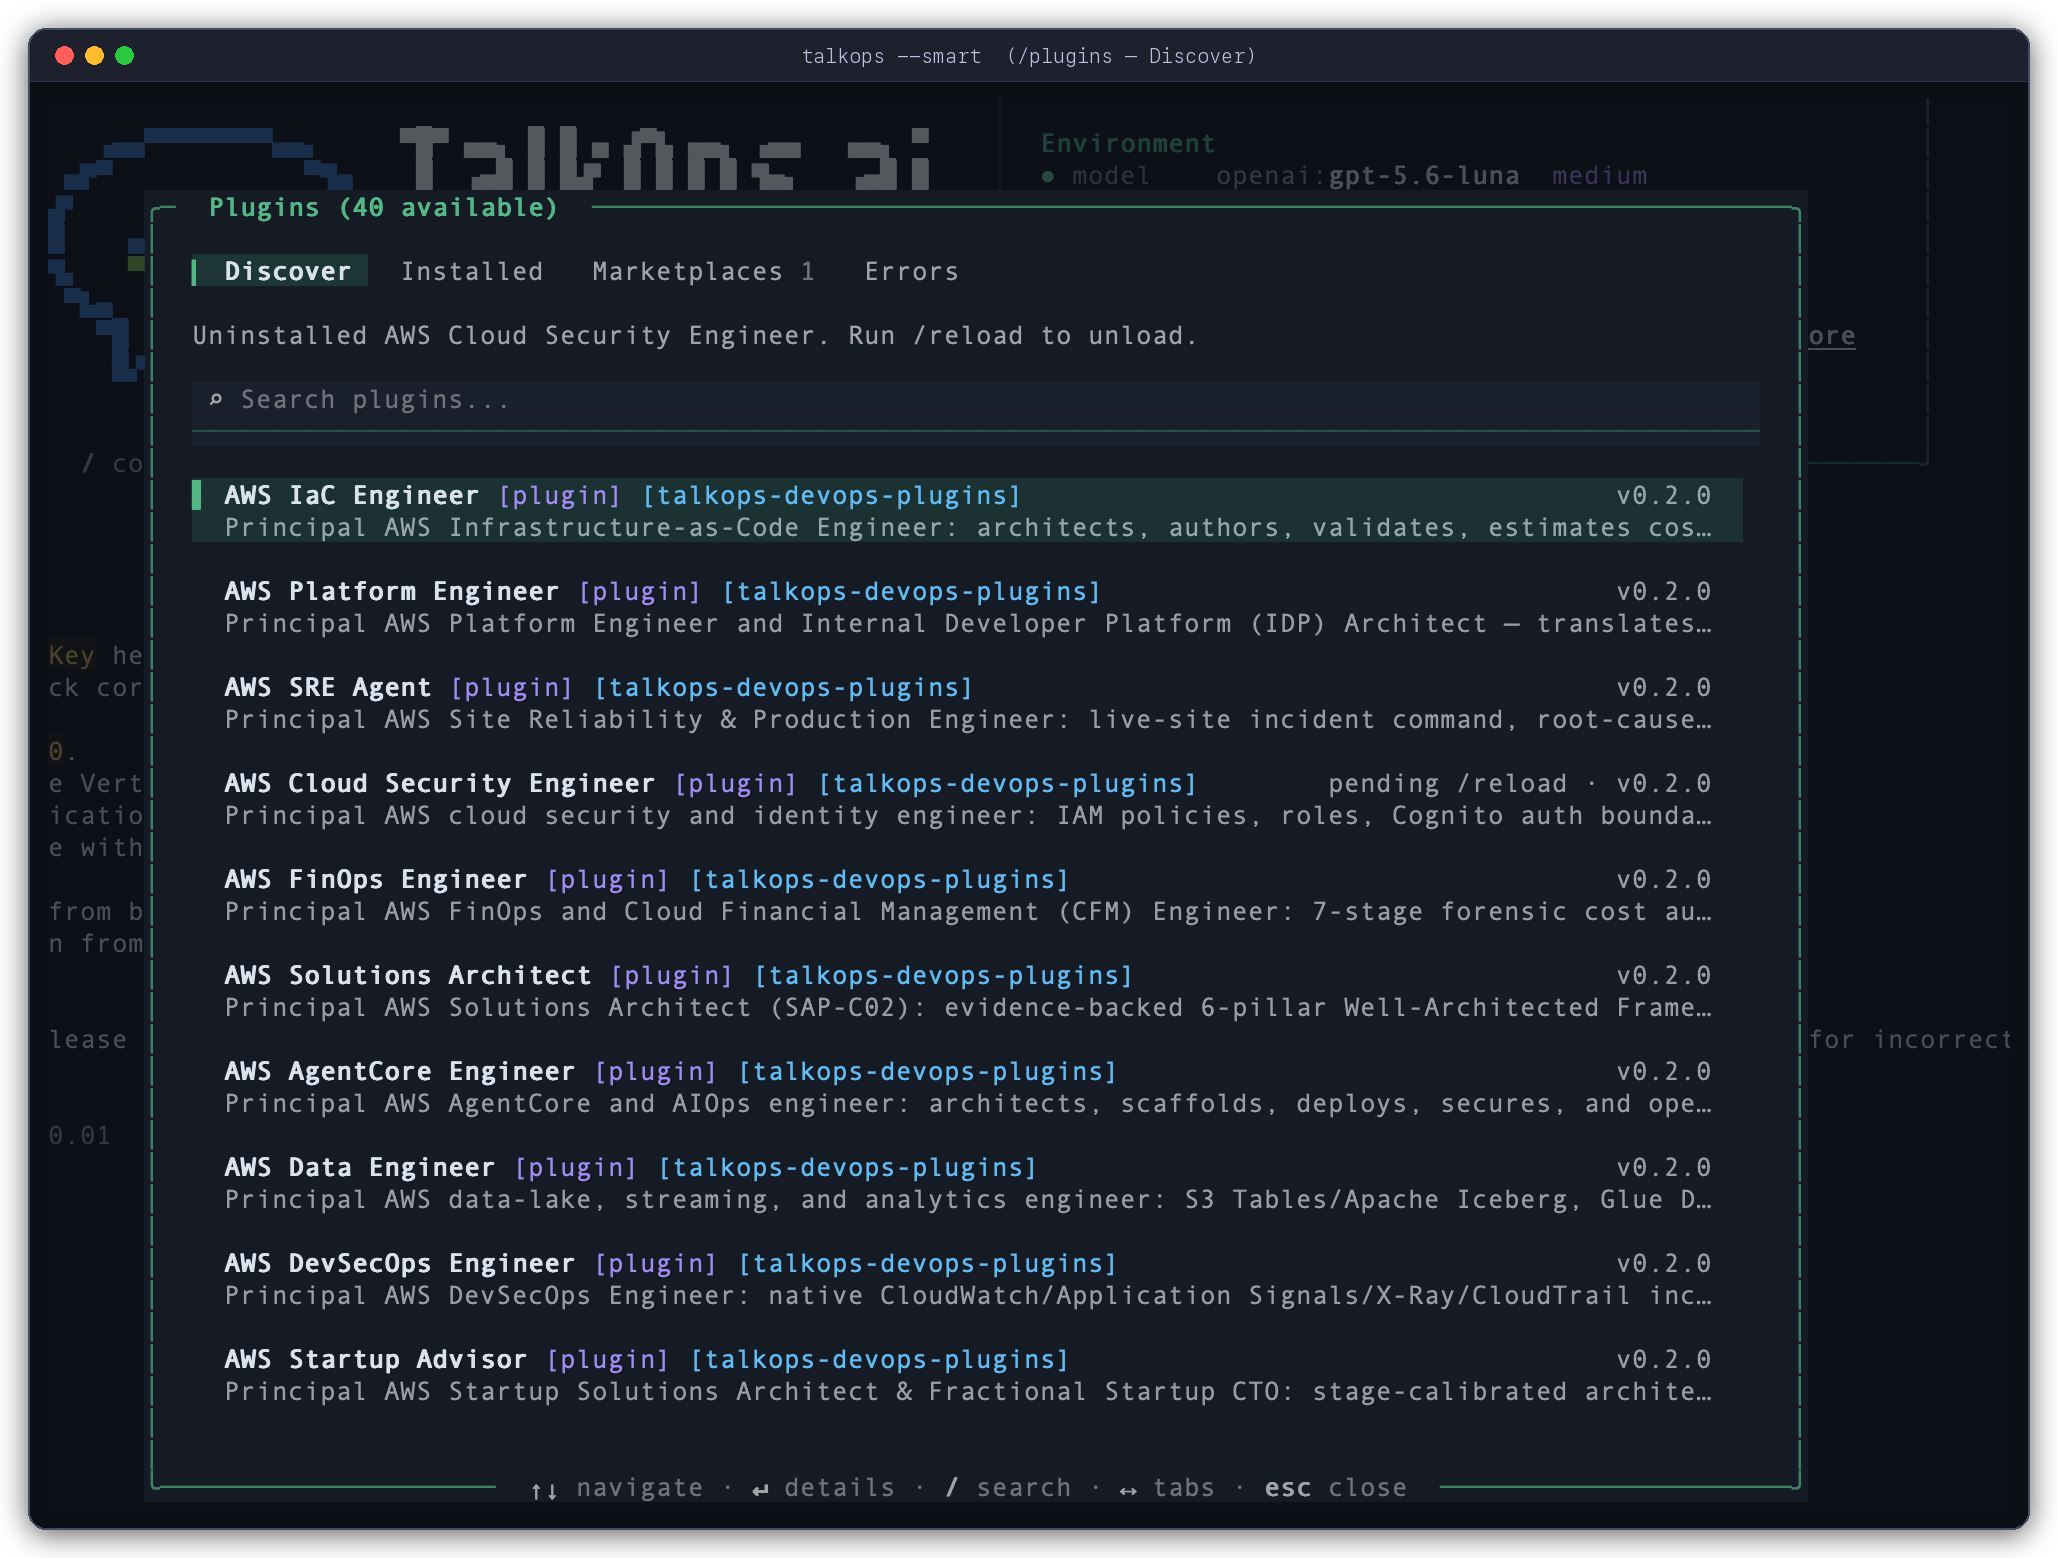Click the [talkops-devops-plugins] tag on AWS IaC Engineer
Image resolution: width=2058 pixels, height=1558 pixels.
(x=831, y=495)
